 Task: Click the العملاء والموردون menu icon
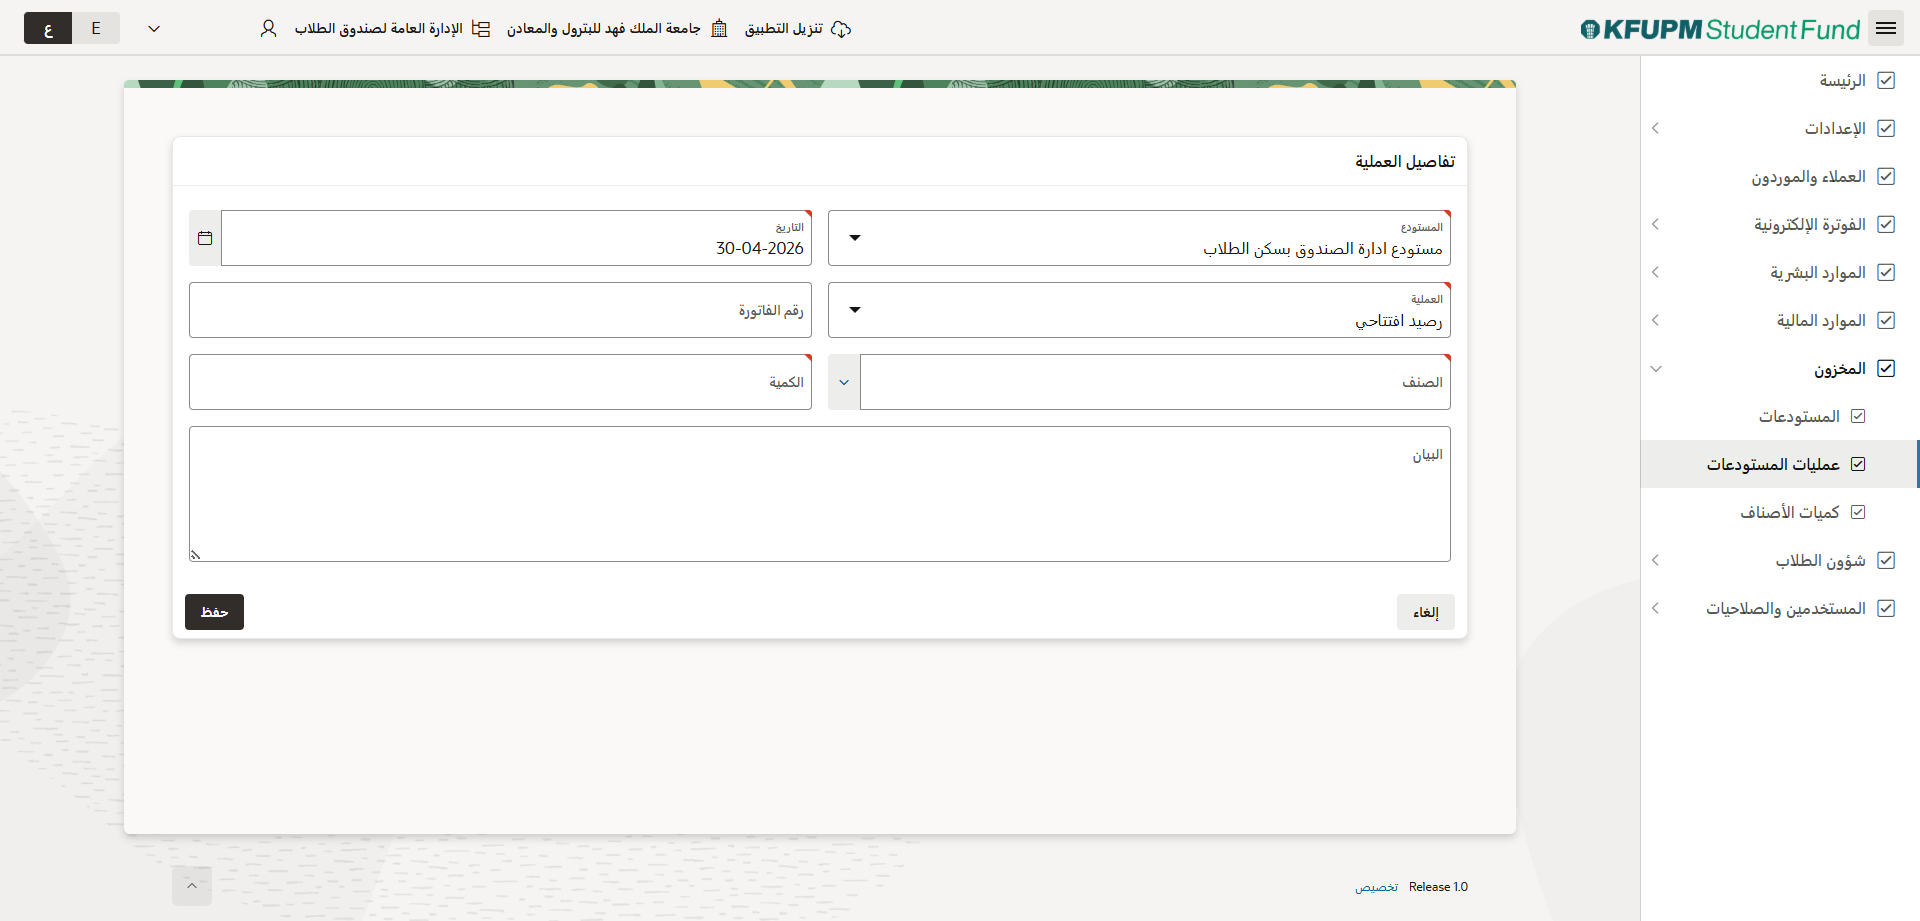(1886, 176)
